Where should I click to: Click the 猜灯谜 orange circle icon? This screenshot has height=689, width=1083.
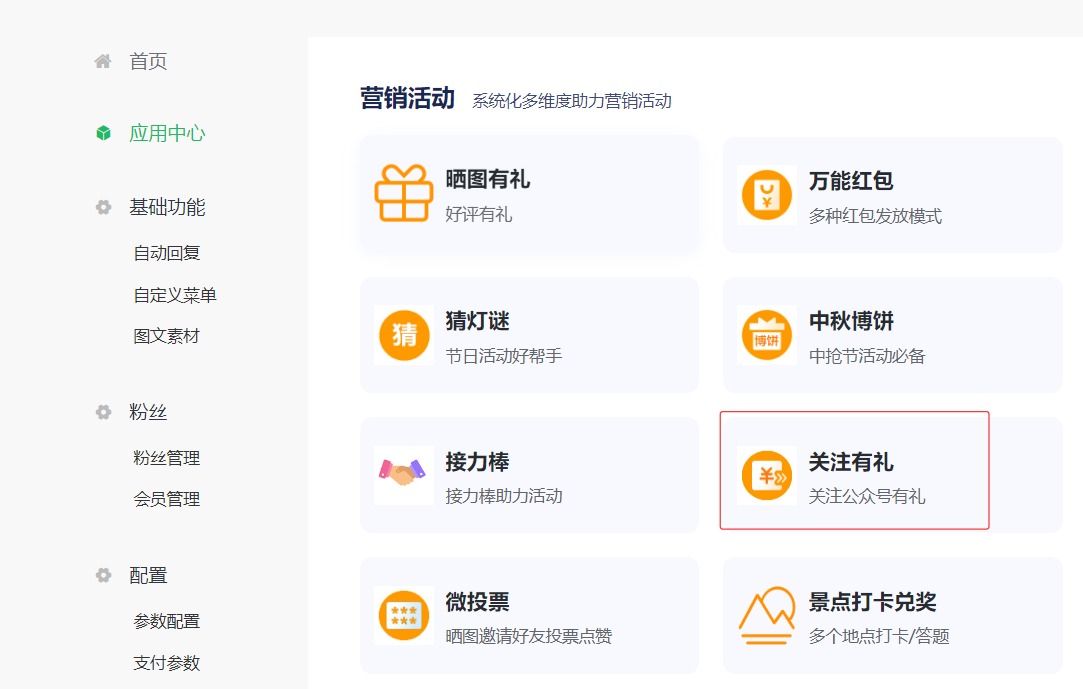click(404, 335)
